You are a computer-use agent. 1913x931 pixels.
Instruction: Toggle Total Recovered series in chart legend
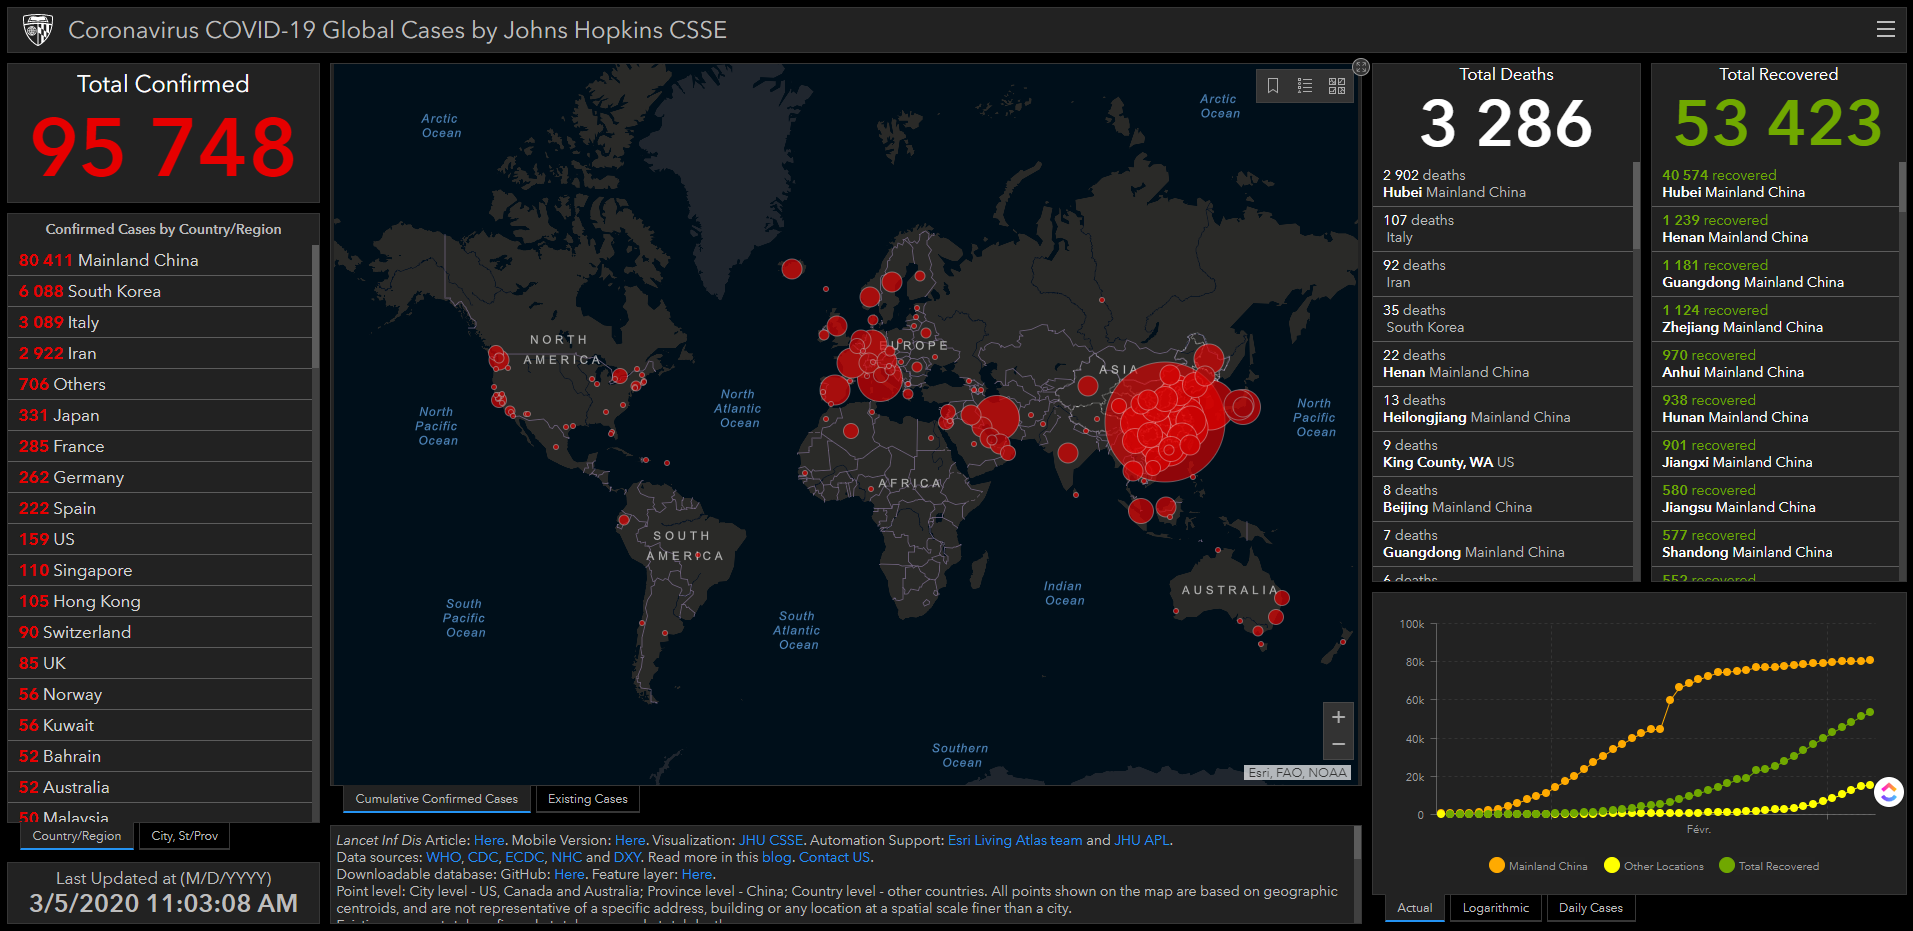[1768, 866]
